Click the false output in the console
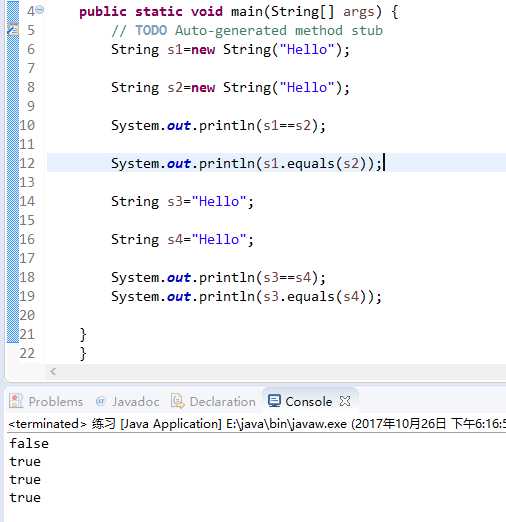The width and height of the screenshot is (506, 522). tap(29, 444)
